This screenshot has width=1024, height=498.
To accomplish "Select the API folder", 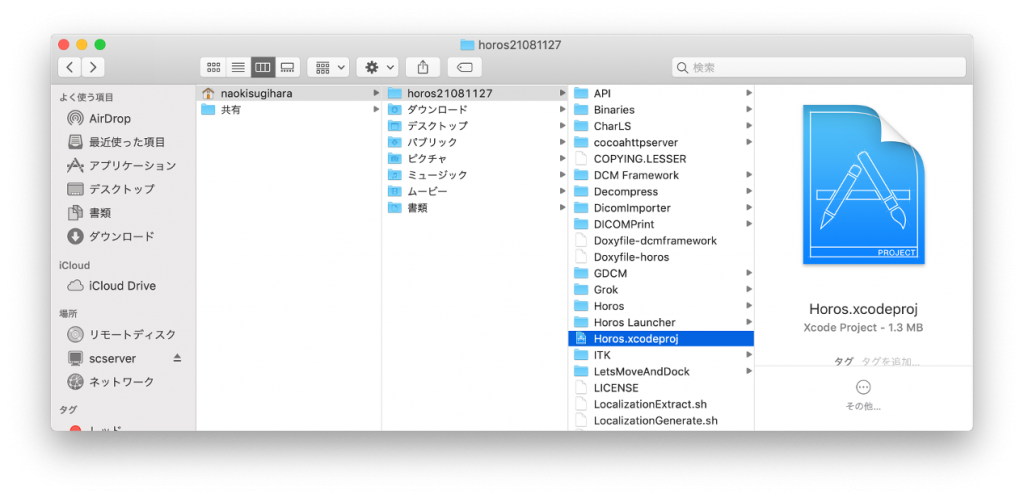I will 662,93.
